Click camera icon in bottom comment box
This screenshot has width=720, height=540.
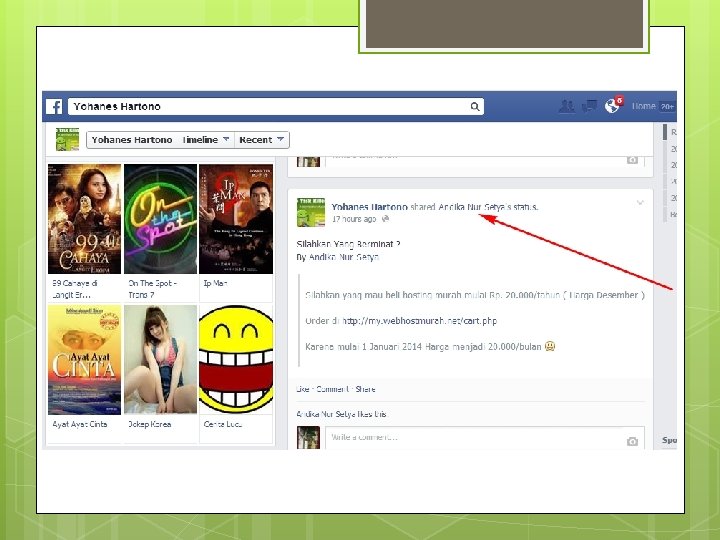tap(632, 441)
